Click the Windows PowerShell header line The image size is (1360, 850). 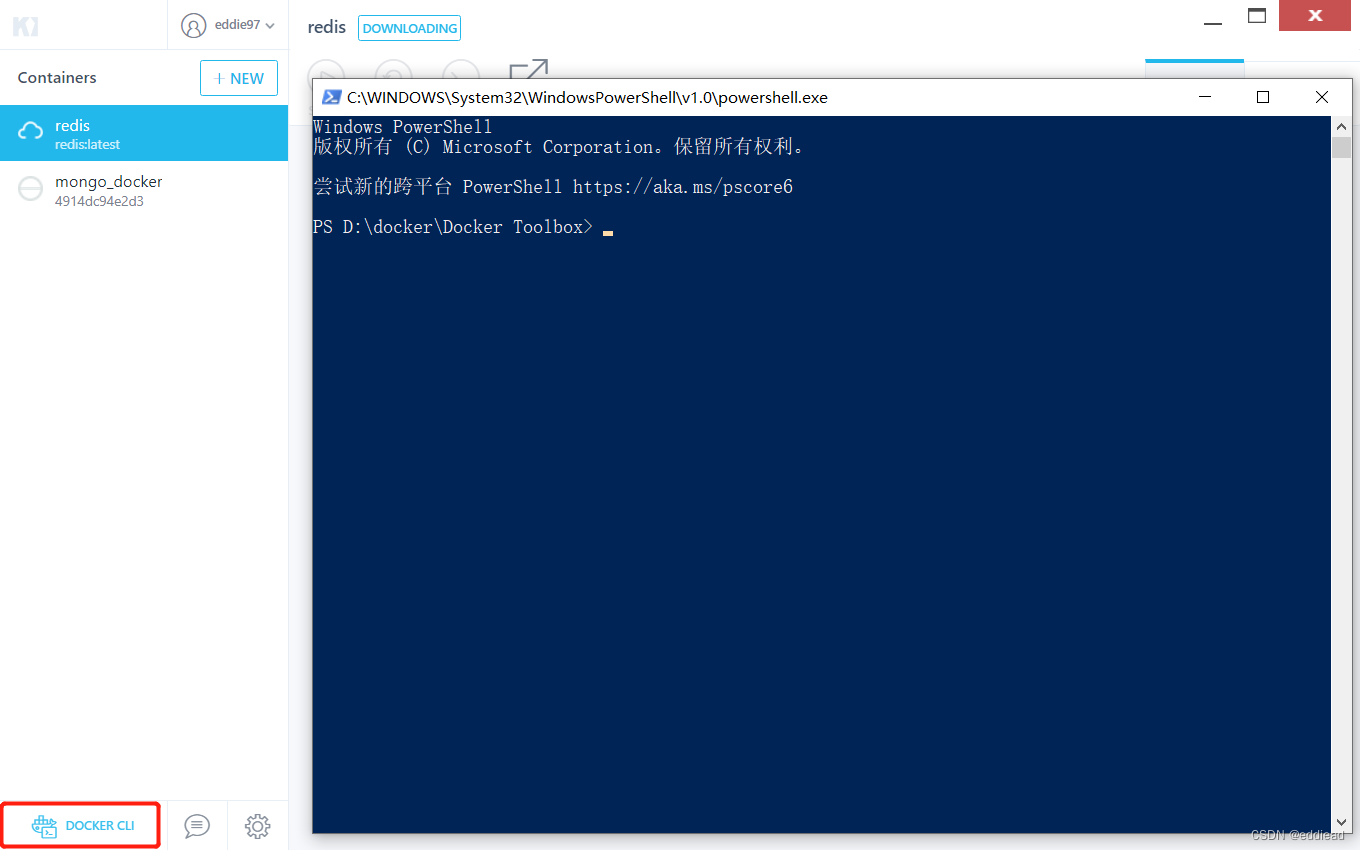tap(402, 127)
